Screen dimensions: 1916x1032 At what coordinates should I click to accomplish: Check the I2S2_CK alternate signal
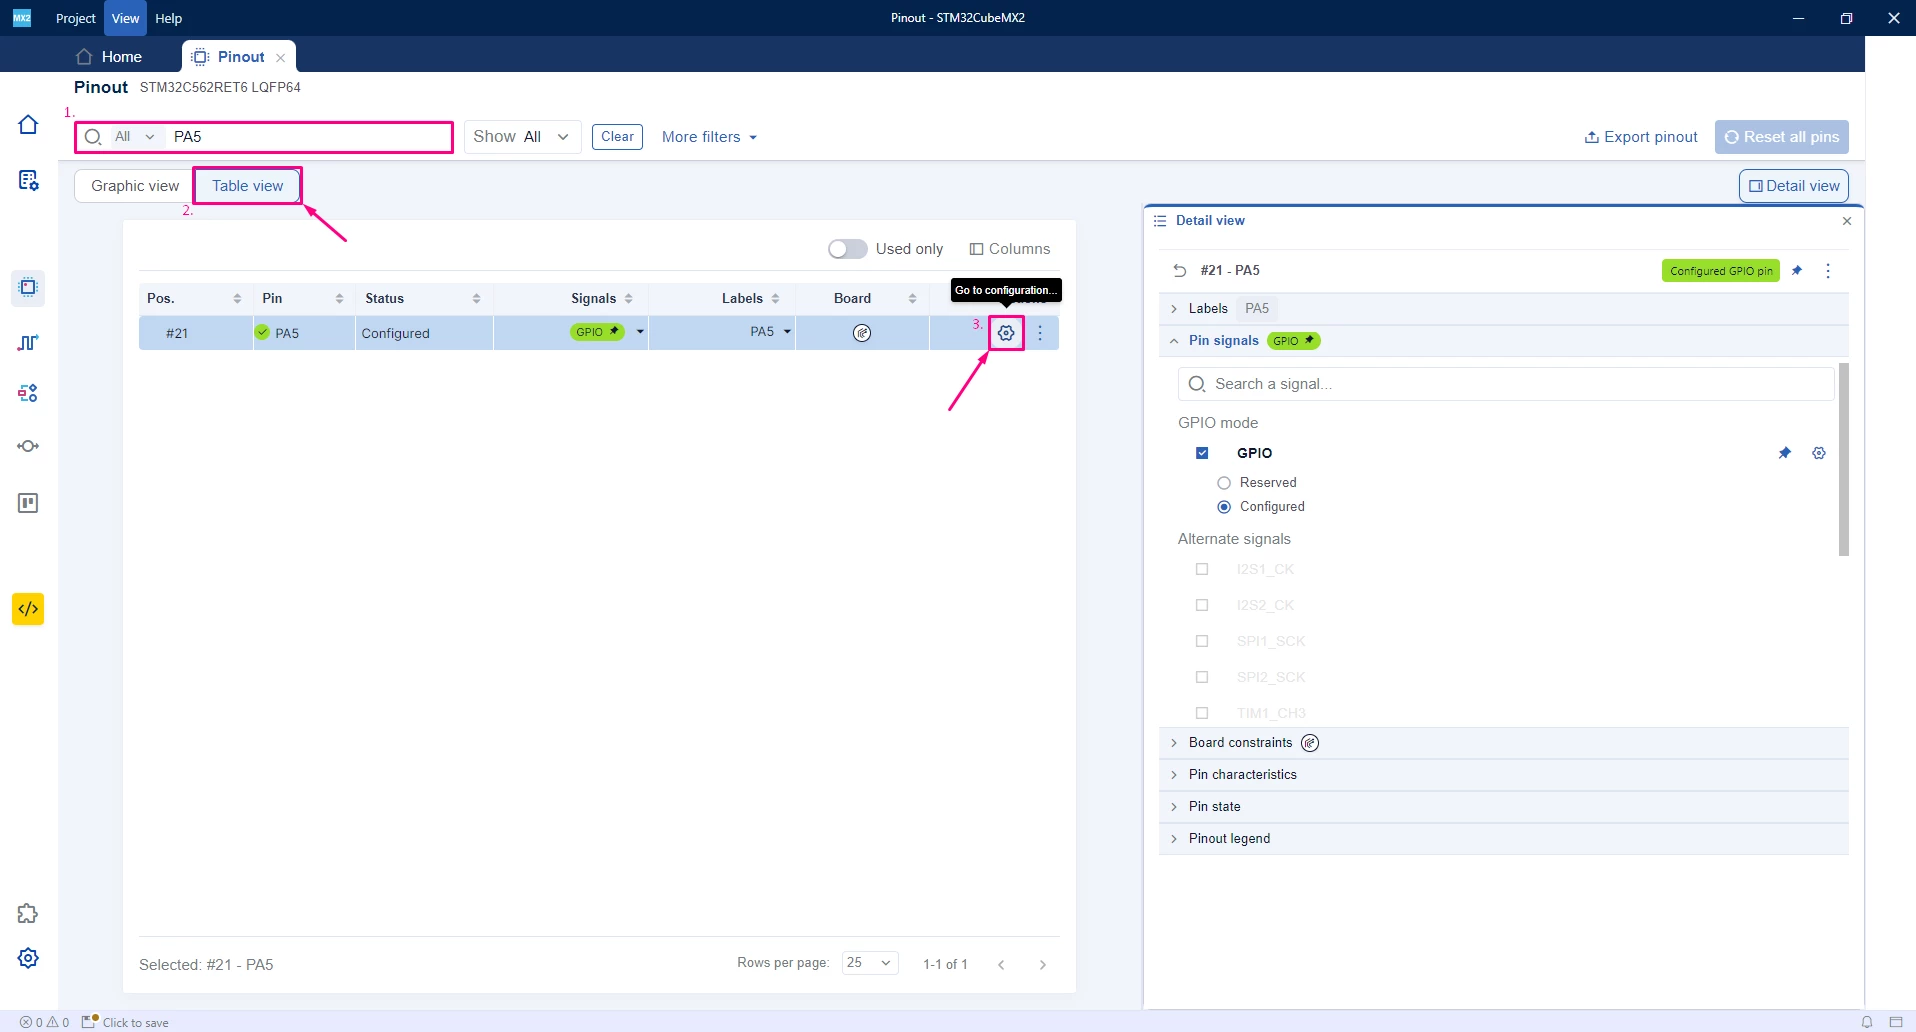tap(1202, 605)
